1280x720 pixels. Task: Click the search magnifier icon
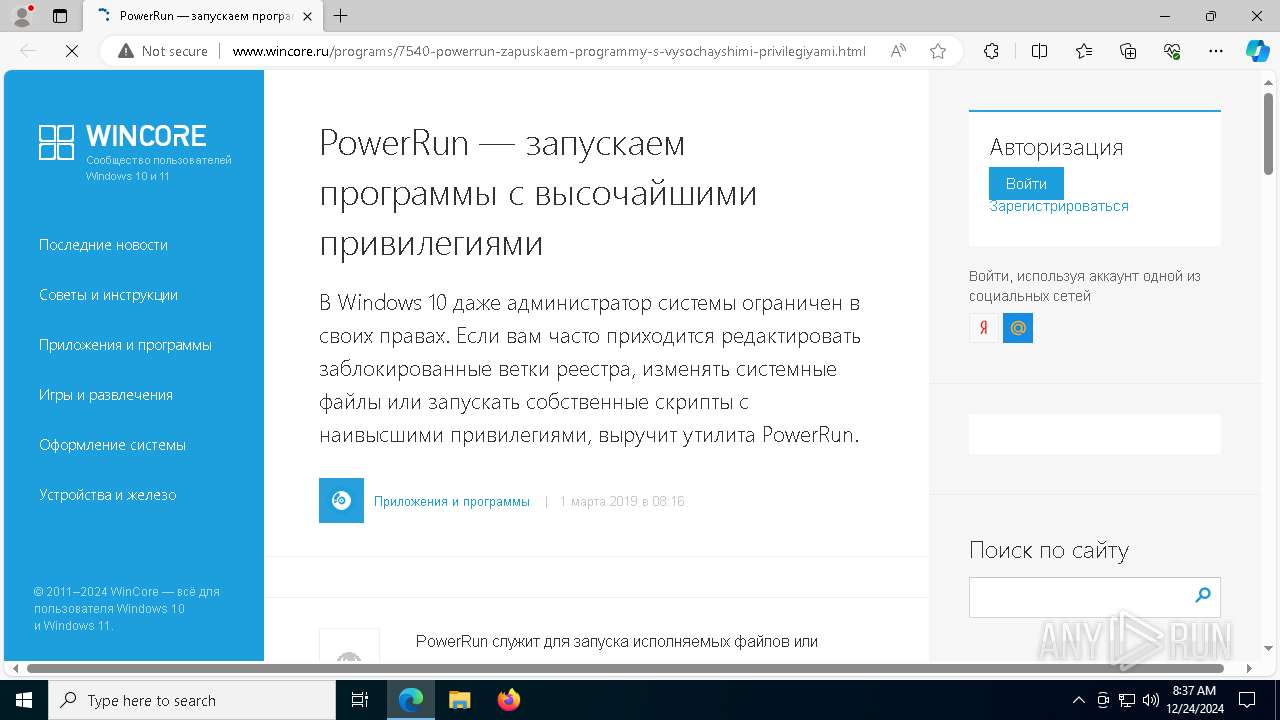(1203, 596)
